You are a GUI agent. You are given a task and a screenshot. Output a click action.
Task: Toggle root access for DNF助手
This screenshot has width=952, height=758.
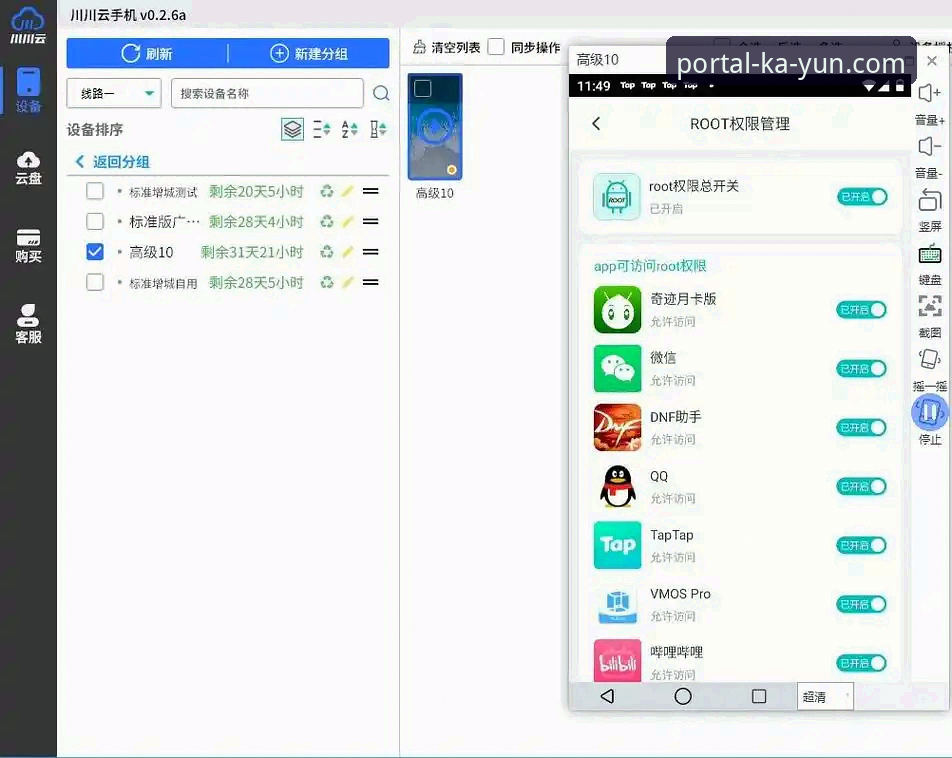pyautogui.click(x=862, y=428)
